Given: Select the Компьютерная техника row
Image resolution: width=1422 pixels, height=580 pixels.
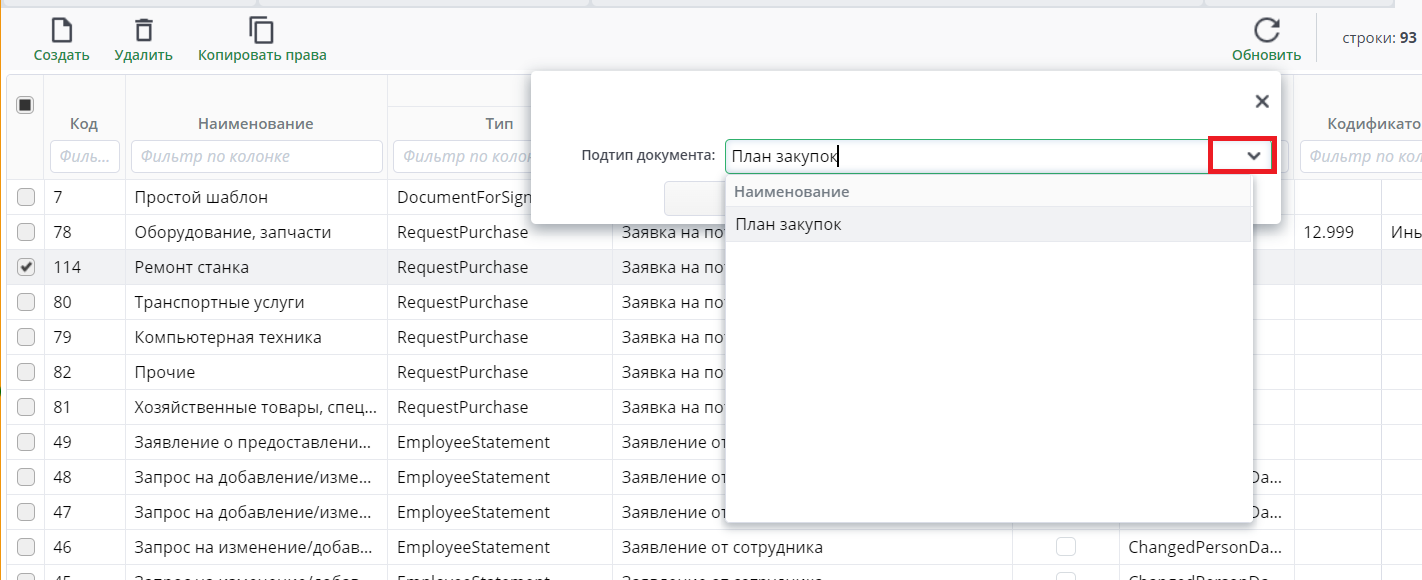Looking at the screenshot, I should [228, 337].
